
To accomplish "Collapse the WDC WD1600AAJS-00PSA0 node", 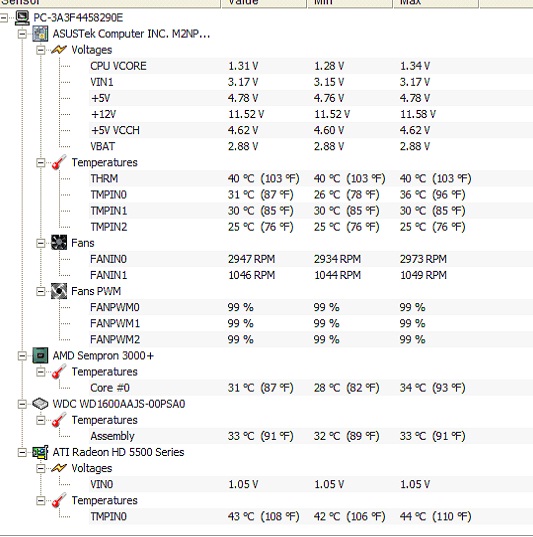I will tap(22, 404).
